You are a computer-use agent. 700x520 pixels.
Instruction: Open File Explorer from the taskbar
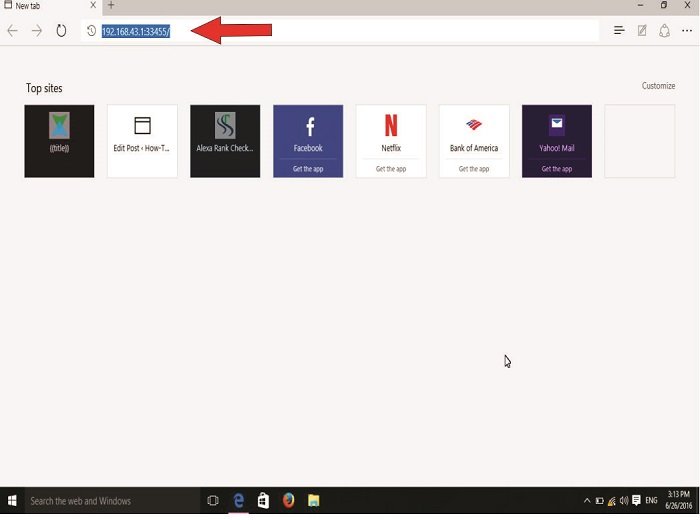coord(313,500)
